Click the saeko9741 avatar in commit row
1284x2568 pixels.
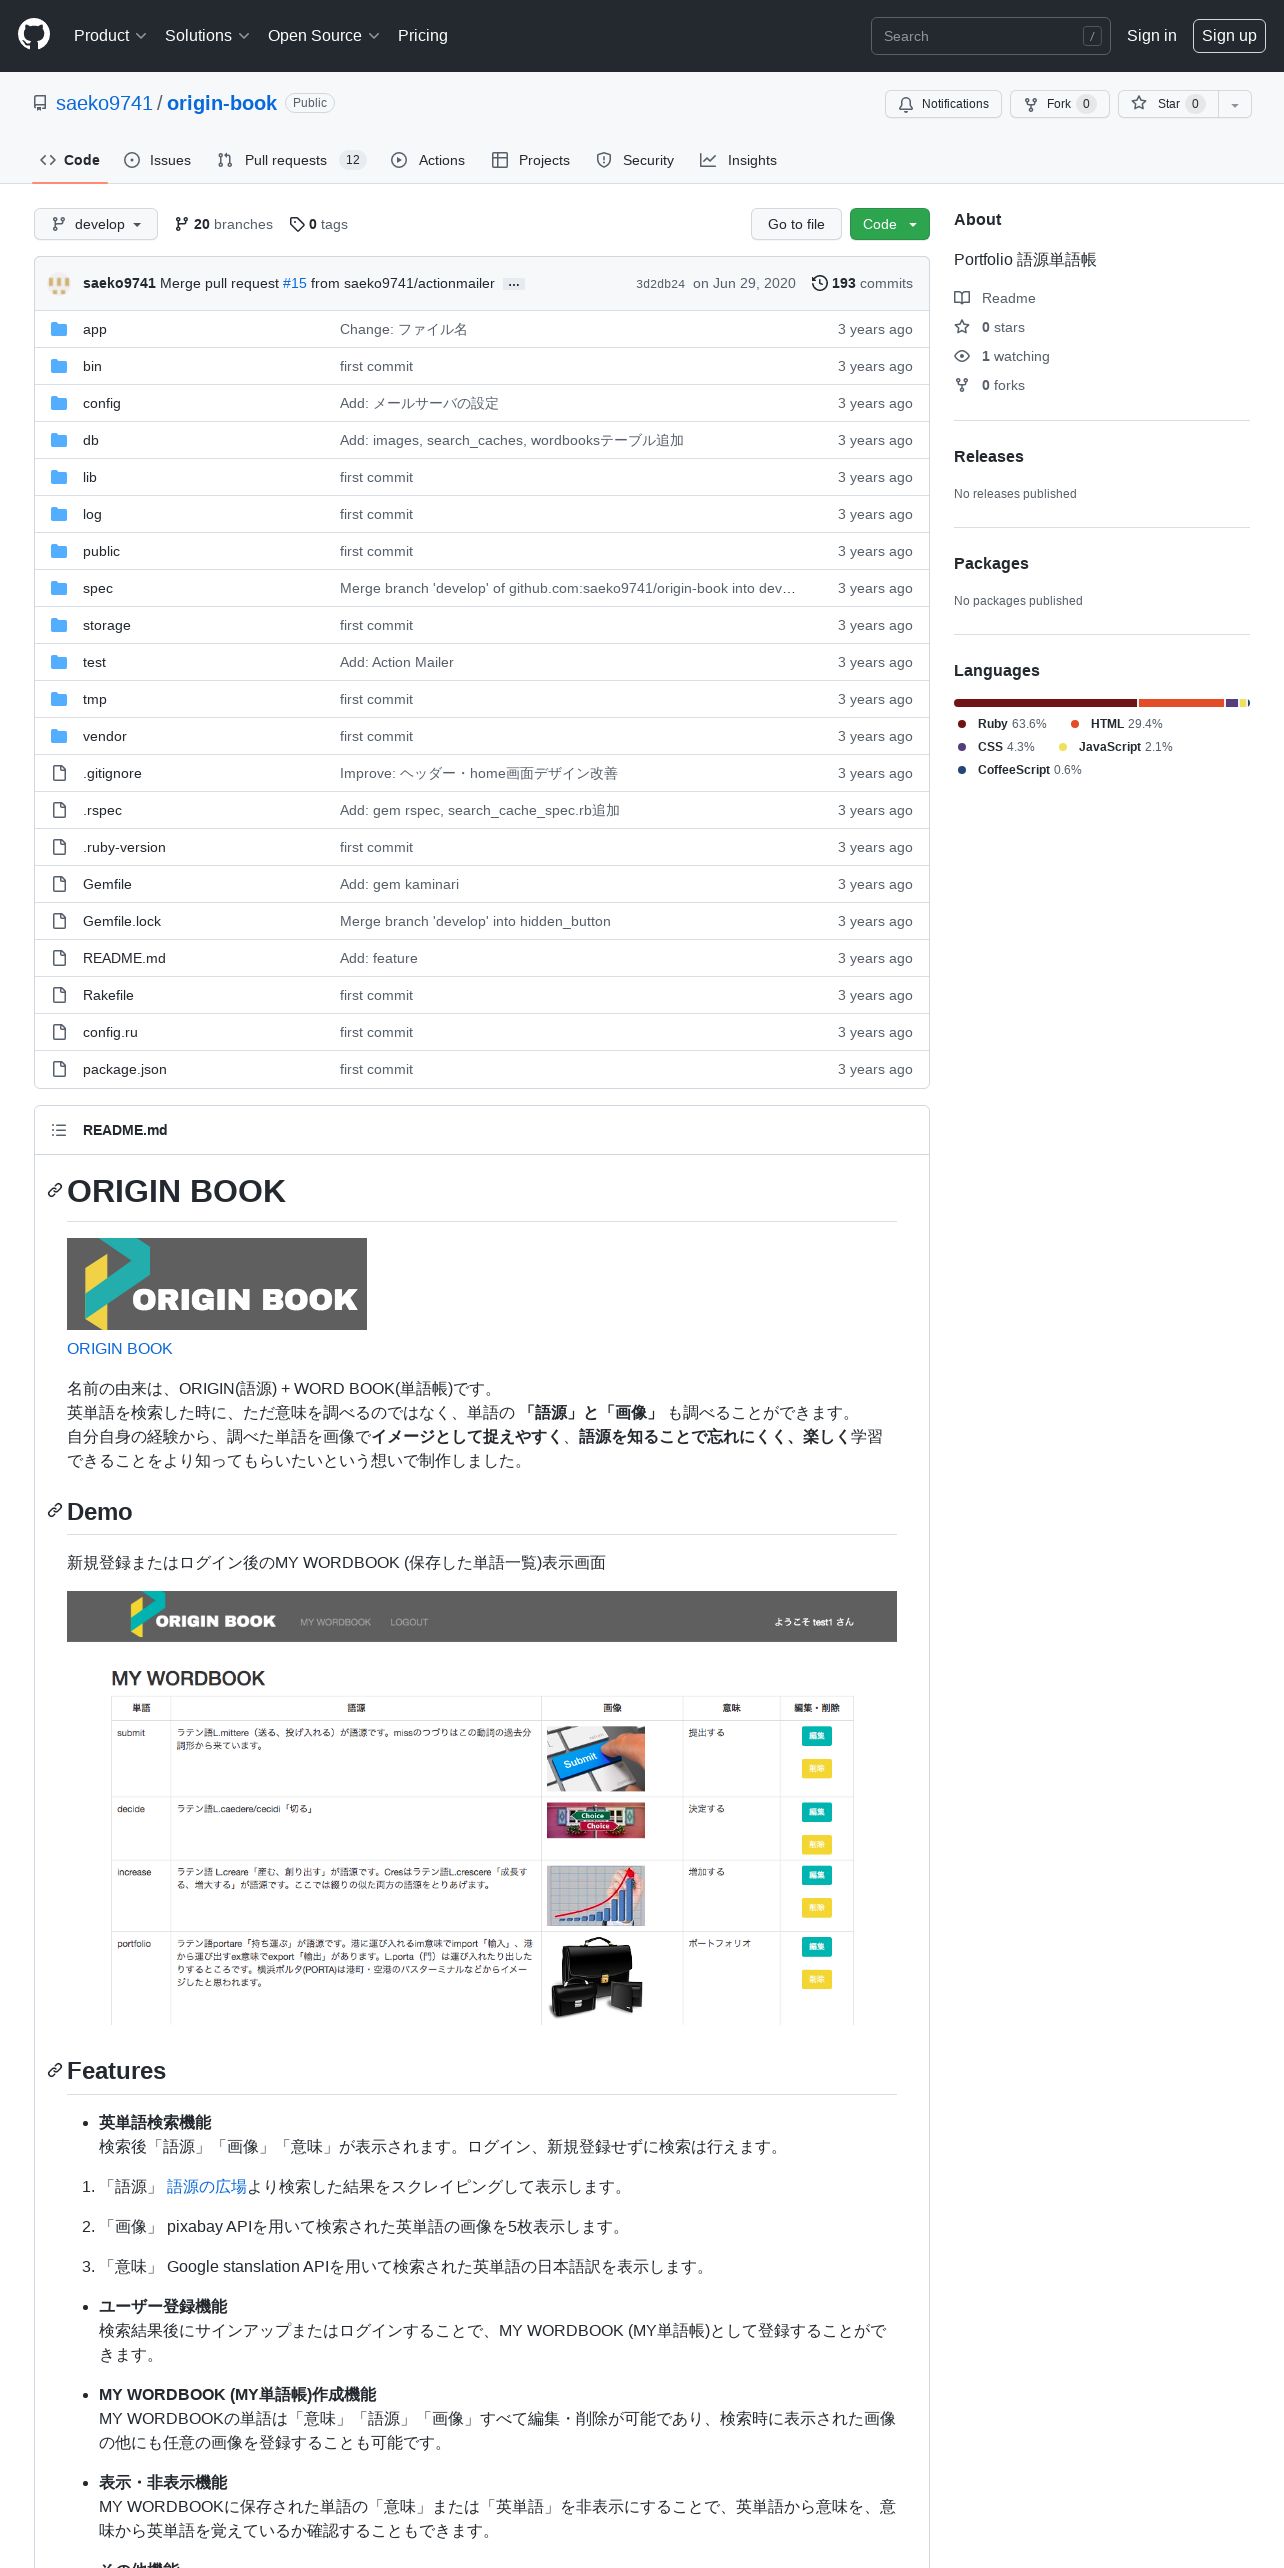[x=59, y=283]
